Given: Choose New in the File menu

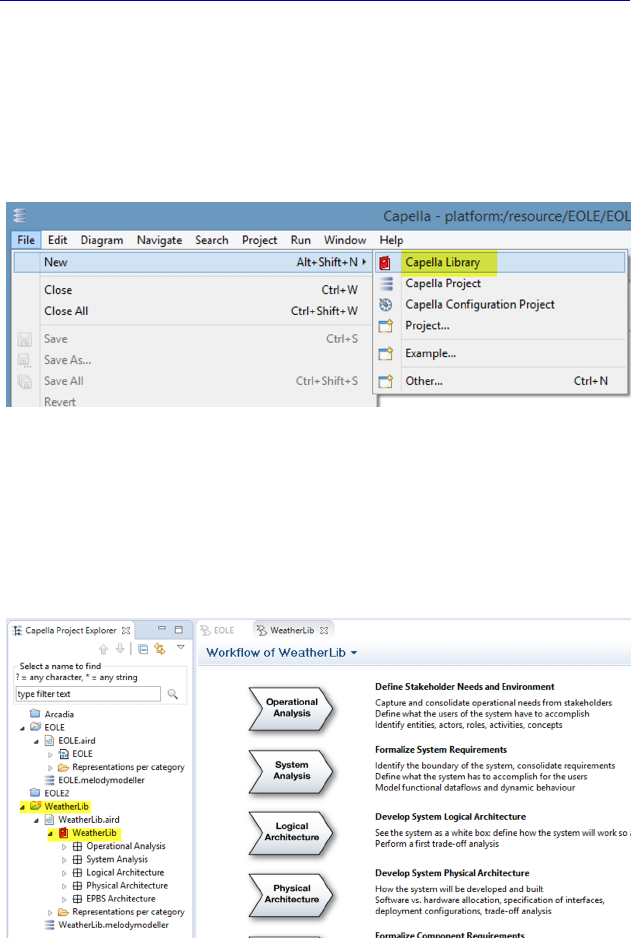Looking at the screenshot, I should click(193, 262).
